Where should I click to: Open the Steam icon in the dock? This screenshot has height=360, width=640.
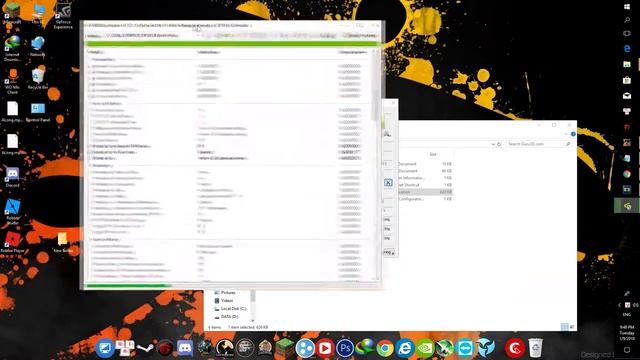(x=145, y=348)
